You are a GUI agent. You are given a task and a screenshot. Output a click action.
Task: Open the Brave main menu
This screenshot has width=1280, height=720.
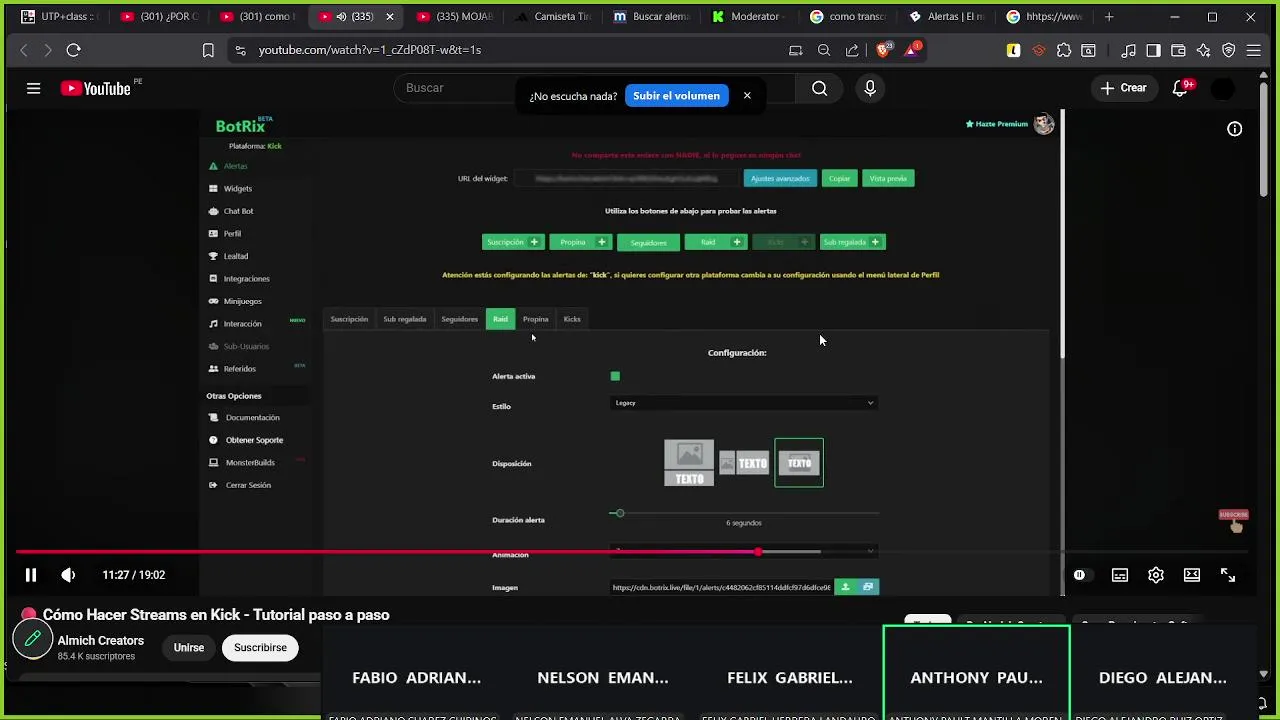point(1253,50)
